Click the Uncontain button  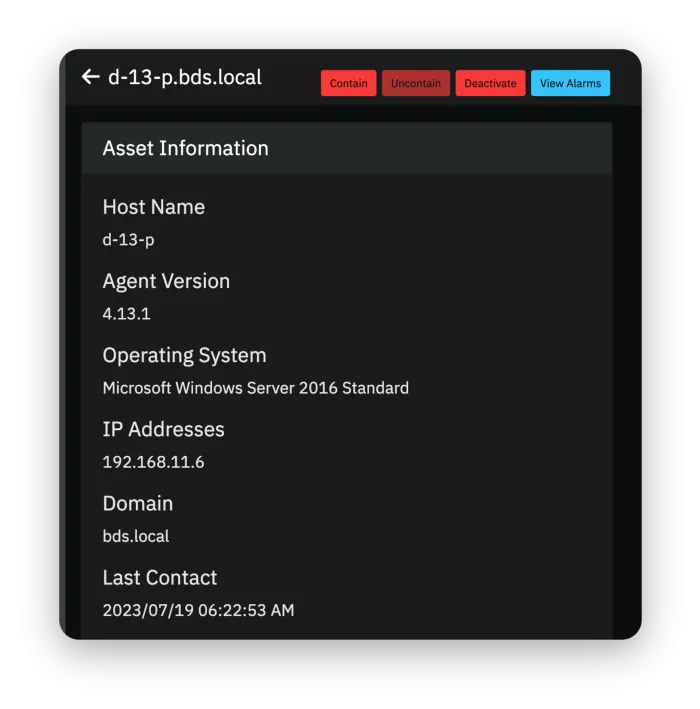[x=415, y=83]
